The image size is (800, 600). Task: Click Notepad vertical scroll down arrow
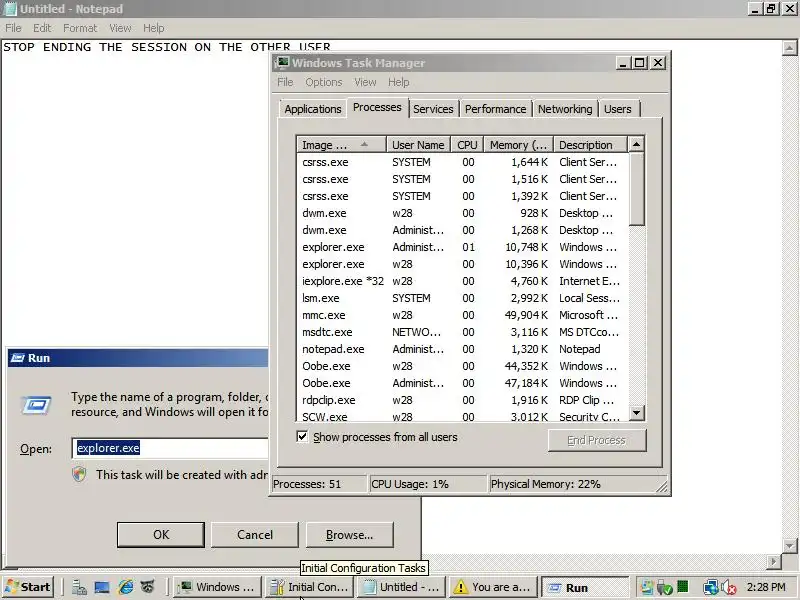[x=789, y=545]
